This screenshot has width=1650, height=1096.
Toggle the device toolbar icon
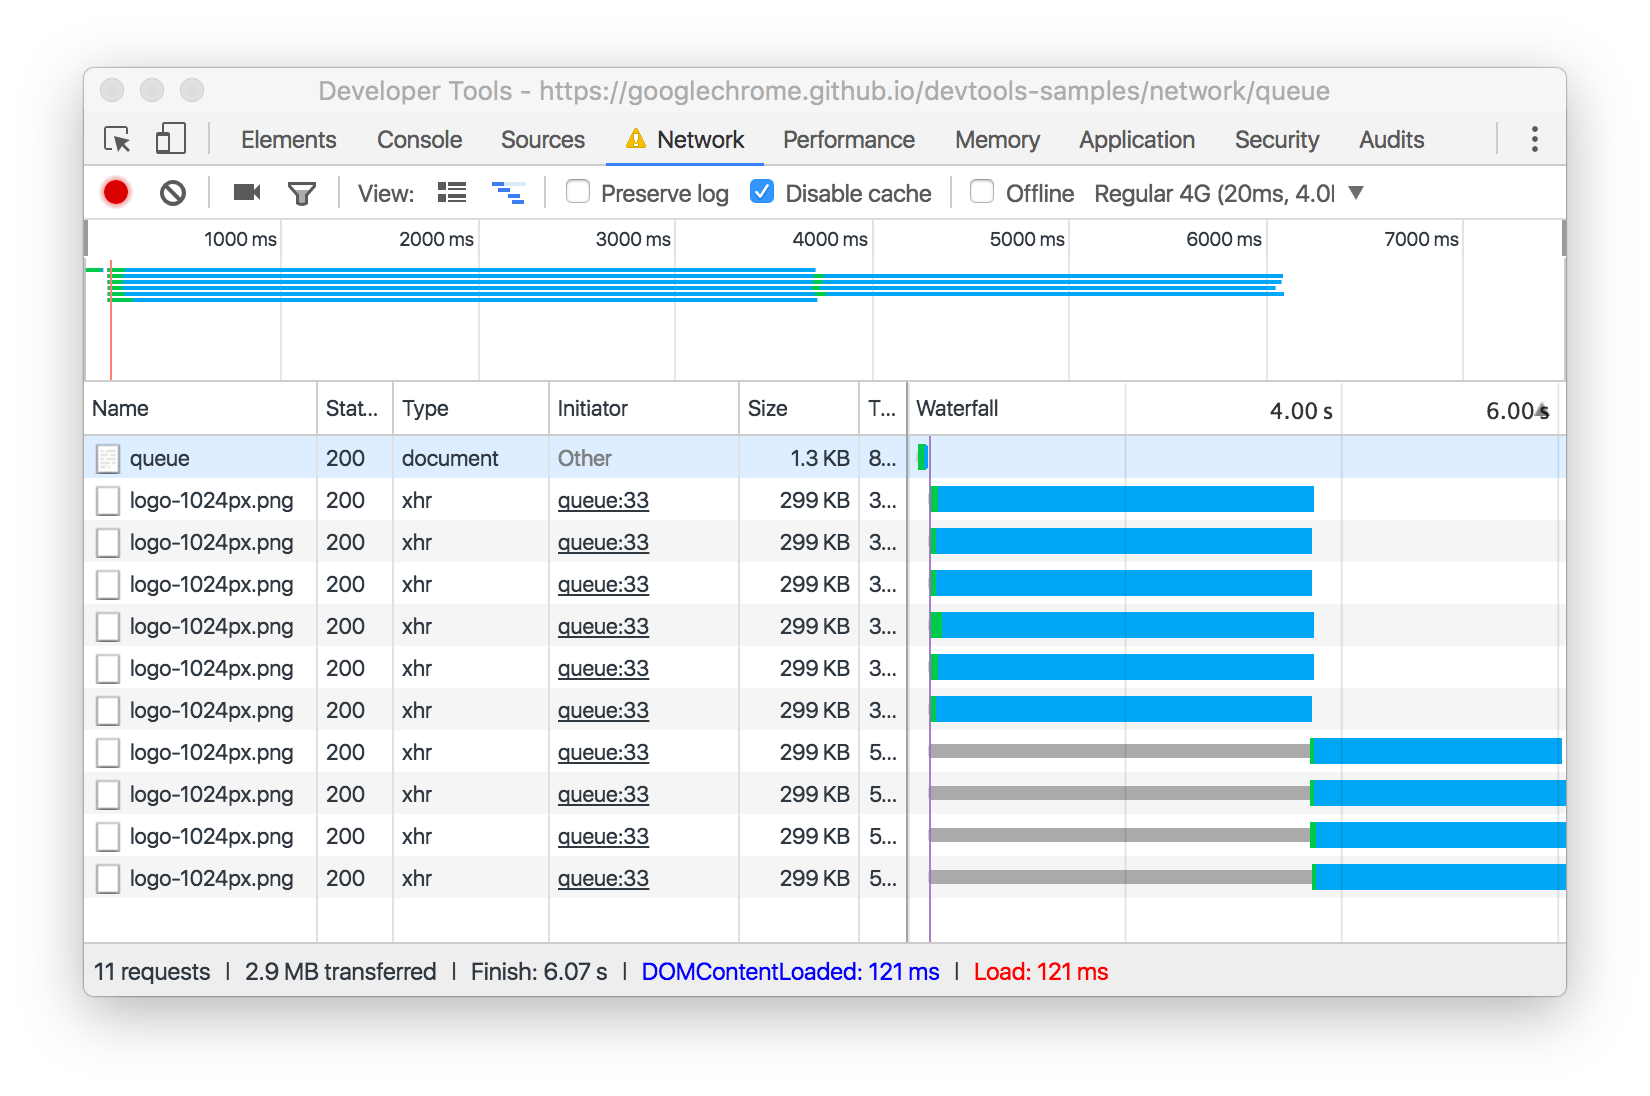[170, 139]
